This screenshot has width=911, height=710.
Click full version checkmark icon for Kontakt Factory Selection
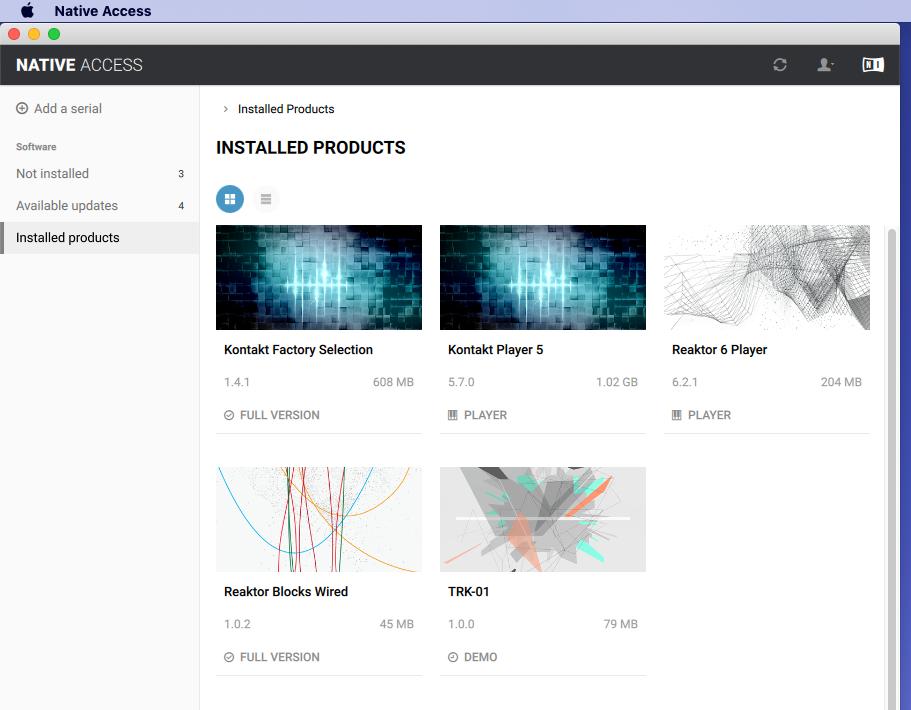click(229, 415)
